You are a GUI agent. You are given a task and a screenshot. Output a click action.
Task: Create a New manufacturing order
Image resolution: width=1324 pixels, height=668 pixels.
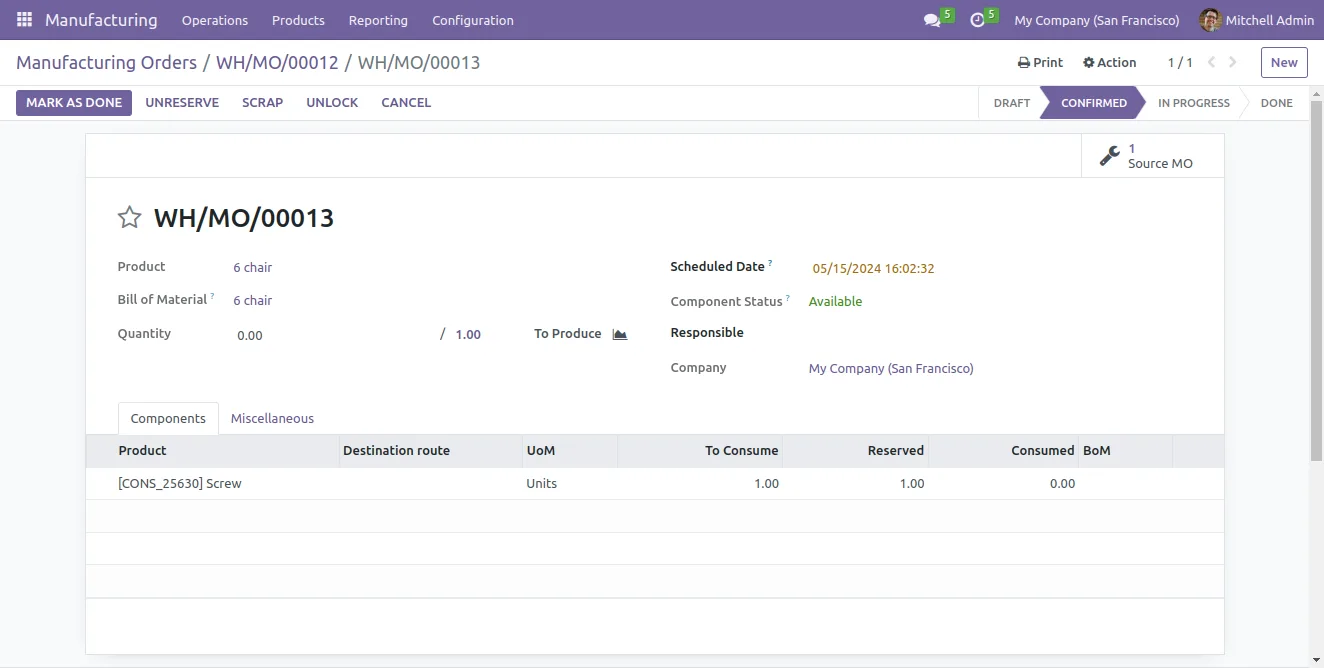pyautogui.click(x=1284, y=62)
